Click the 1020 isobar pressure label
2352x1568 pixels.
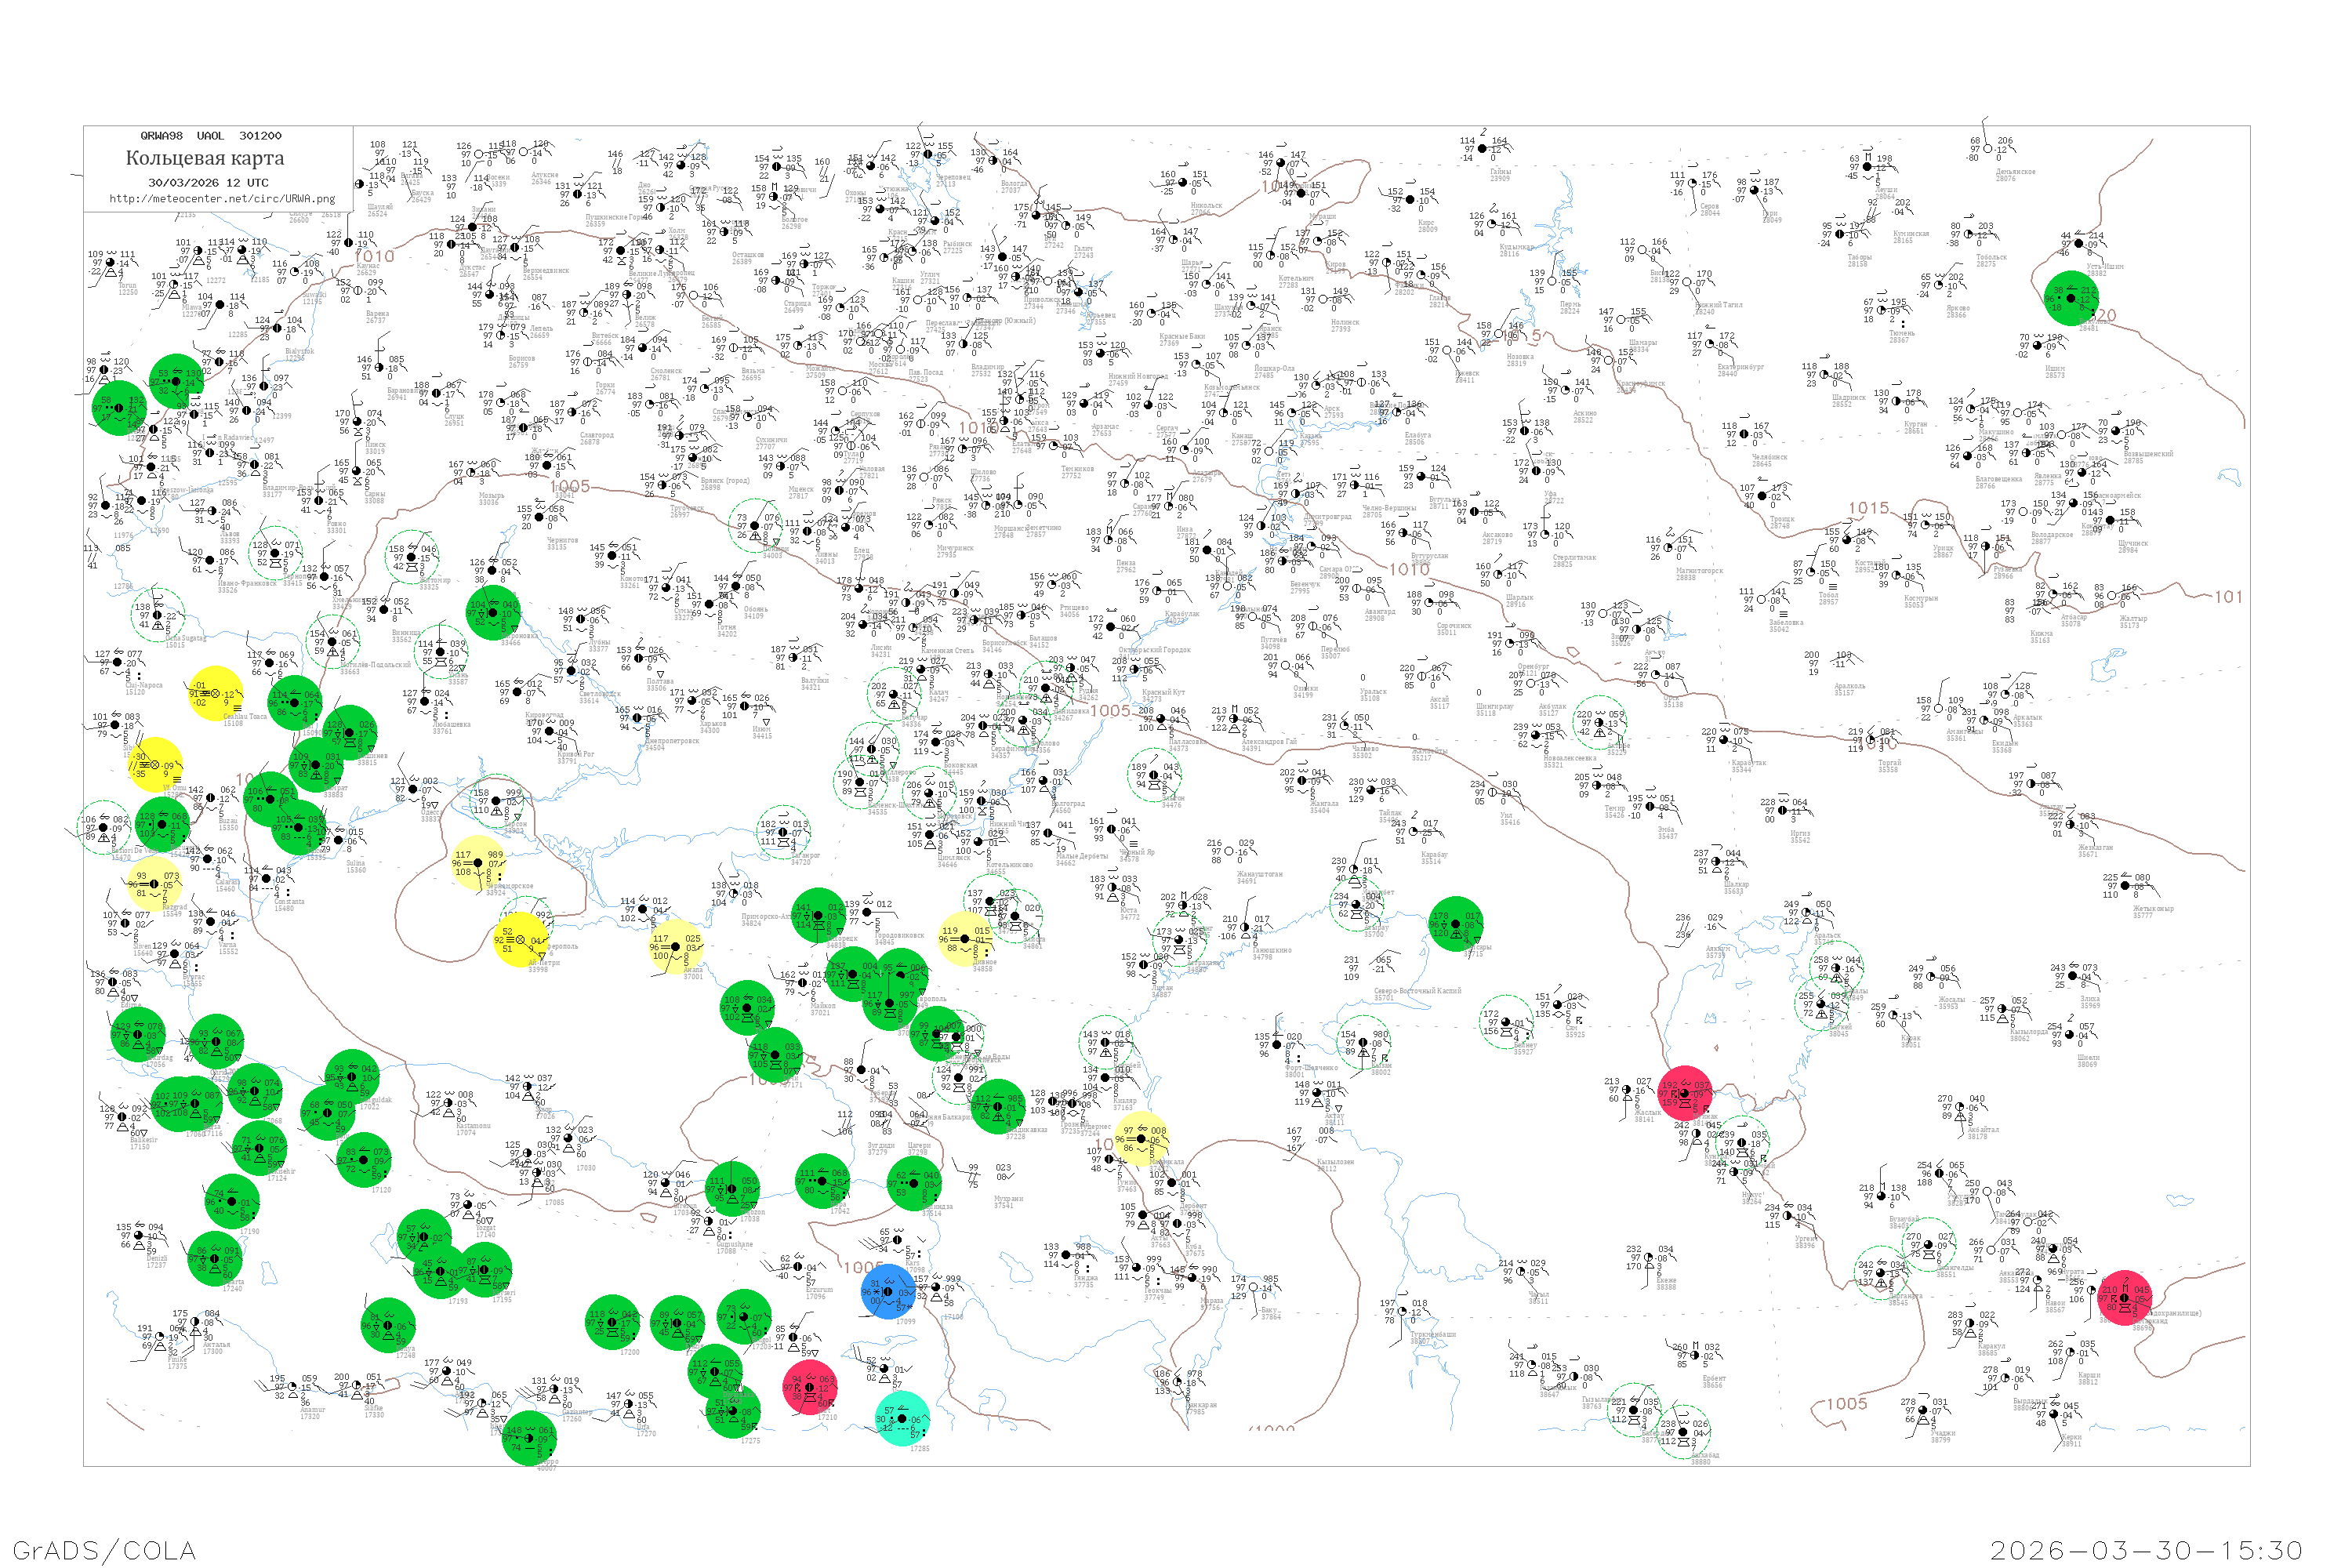tap(2106, 315)
